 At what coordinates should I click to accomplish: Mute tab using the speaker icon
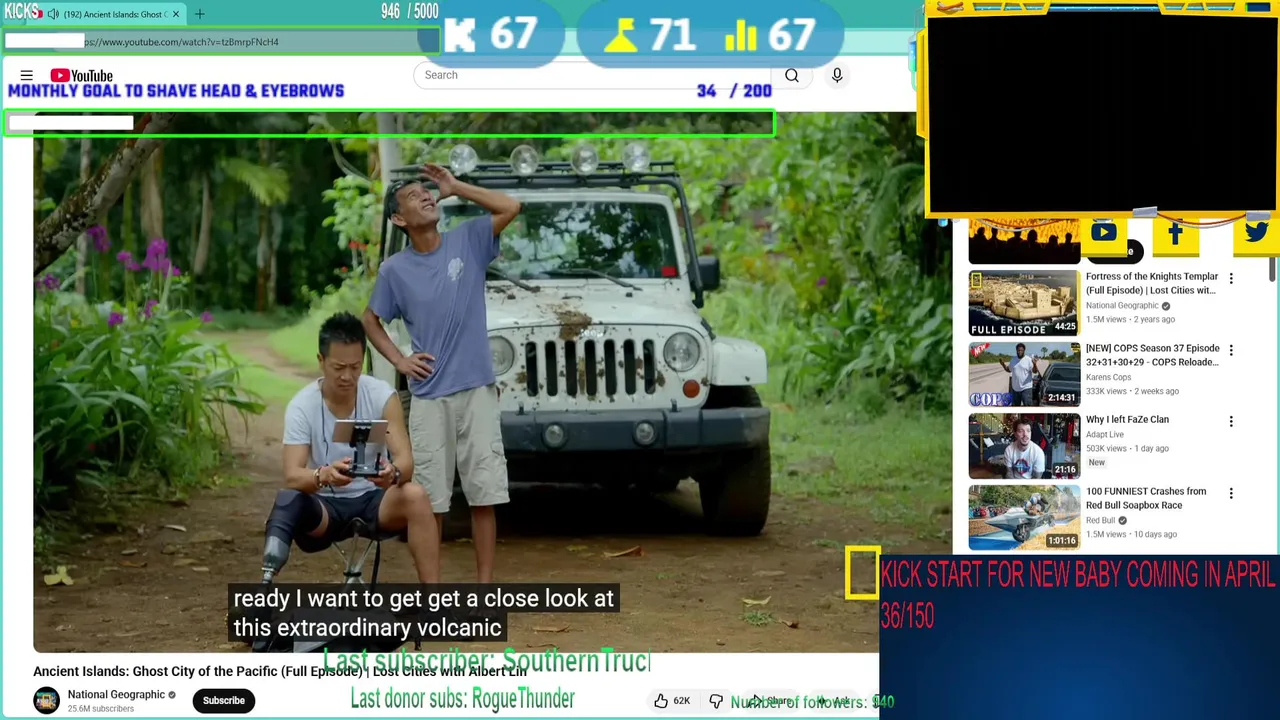pos(52,14)
